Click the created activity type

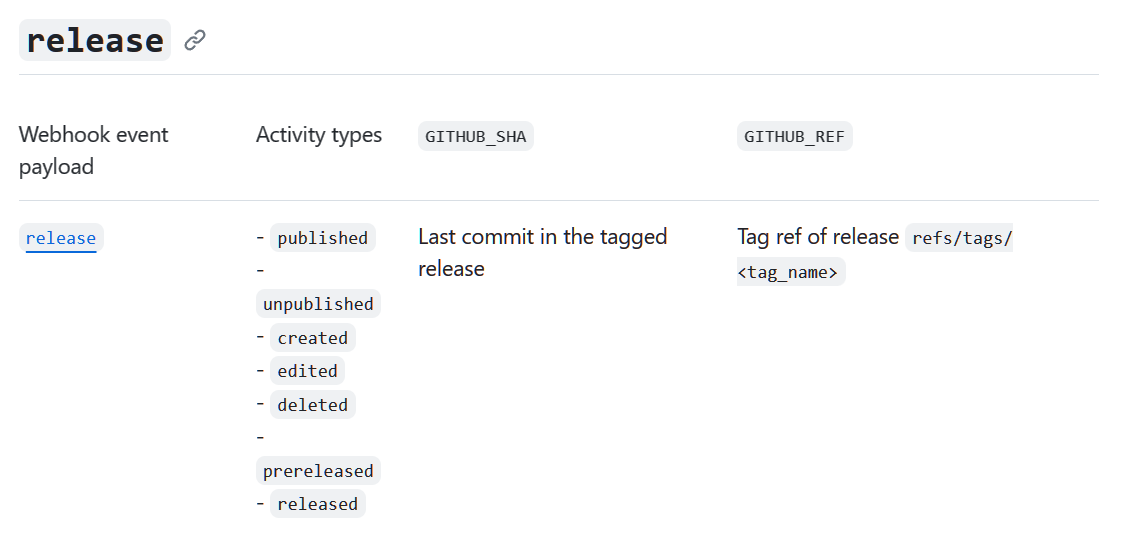(x=312, y=338)
